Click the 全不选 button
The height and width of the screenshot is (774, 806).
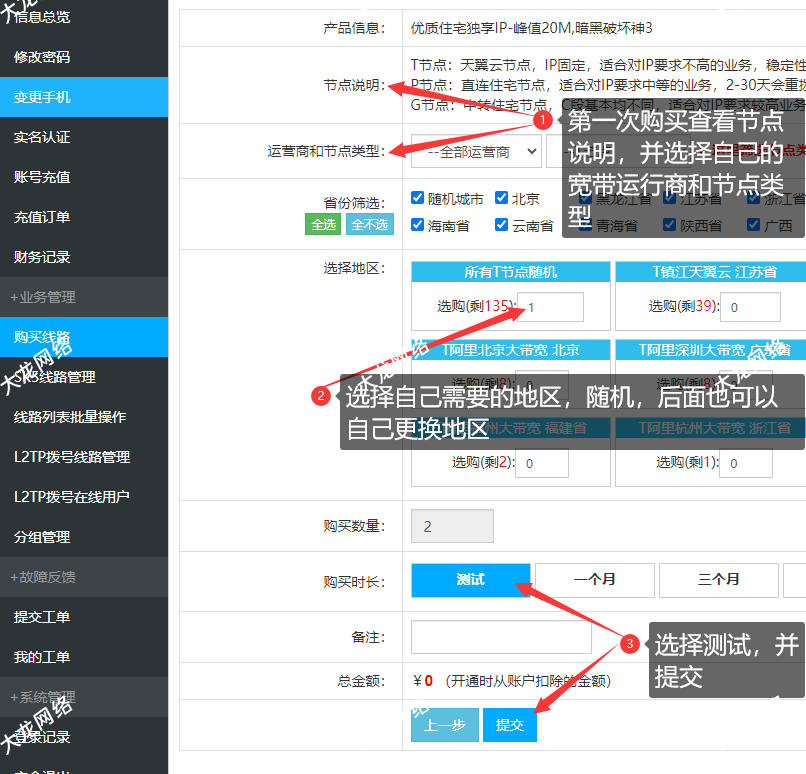(369, 225)
